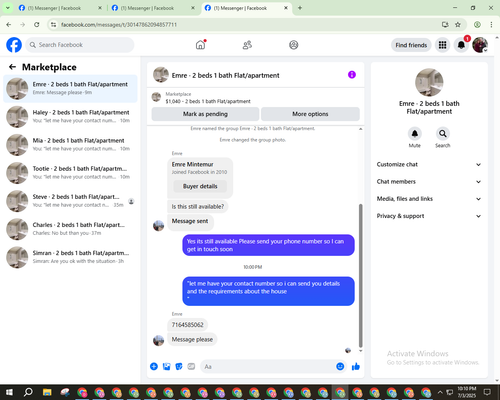Open Mia conversation
Image resolution: width=500 pixels, height=400 pixels.
tap(70, 145)
